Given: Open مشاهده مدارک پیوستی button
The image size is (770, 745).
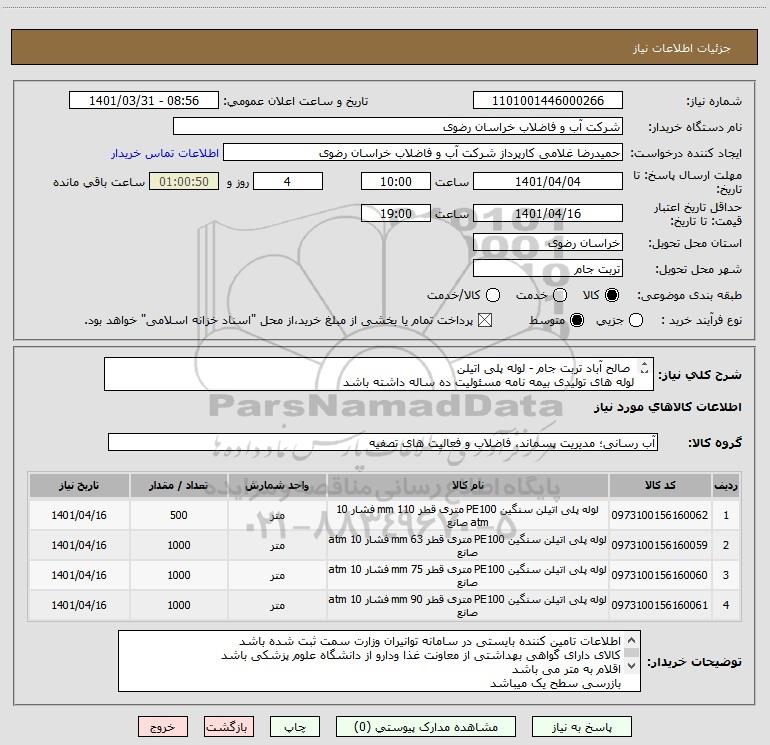Looking at the screenshot, I should tap(426, 727).
